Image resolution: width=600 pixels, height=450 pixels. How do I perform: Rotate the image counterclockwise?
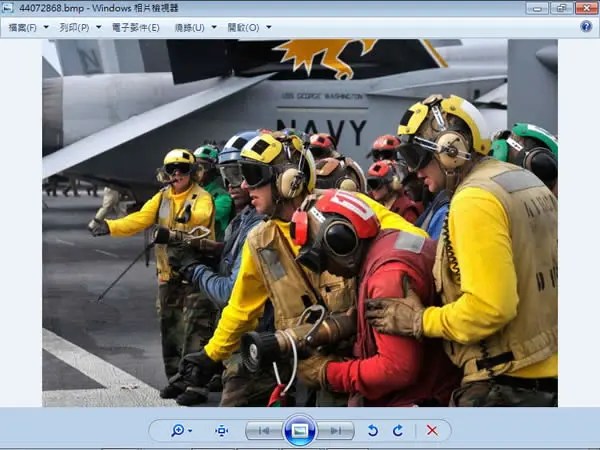(372, 431)
